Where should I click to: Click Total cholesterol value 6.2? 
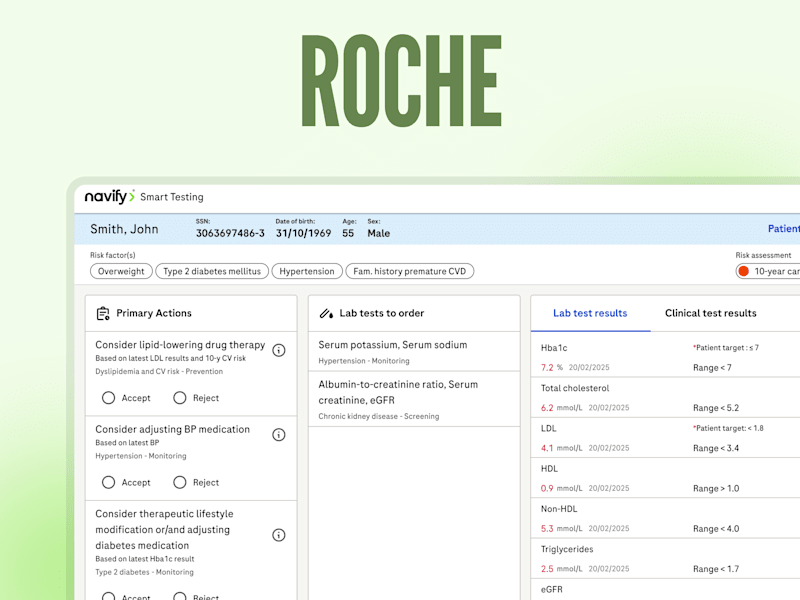[x=547, y=408]
